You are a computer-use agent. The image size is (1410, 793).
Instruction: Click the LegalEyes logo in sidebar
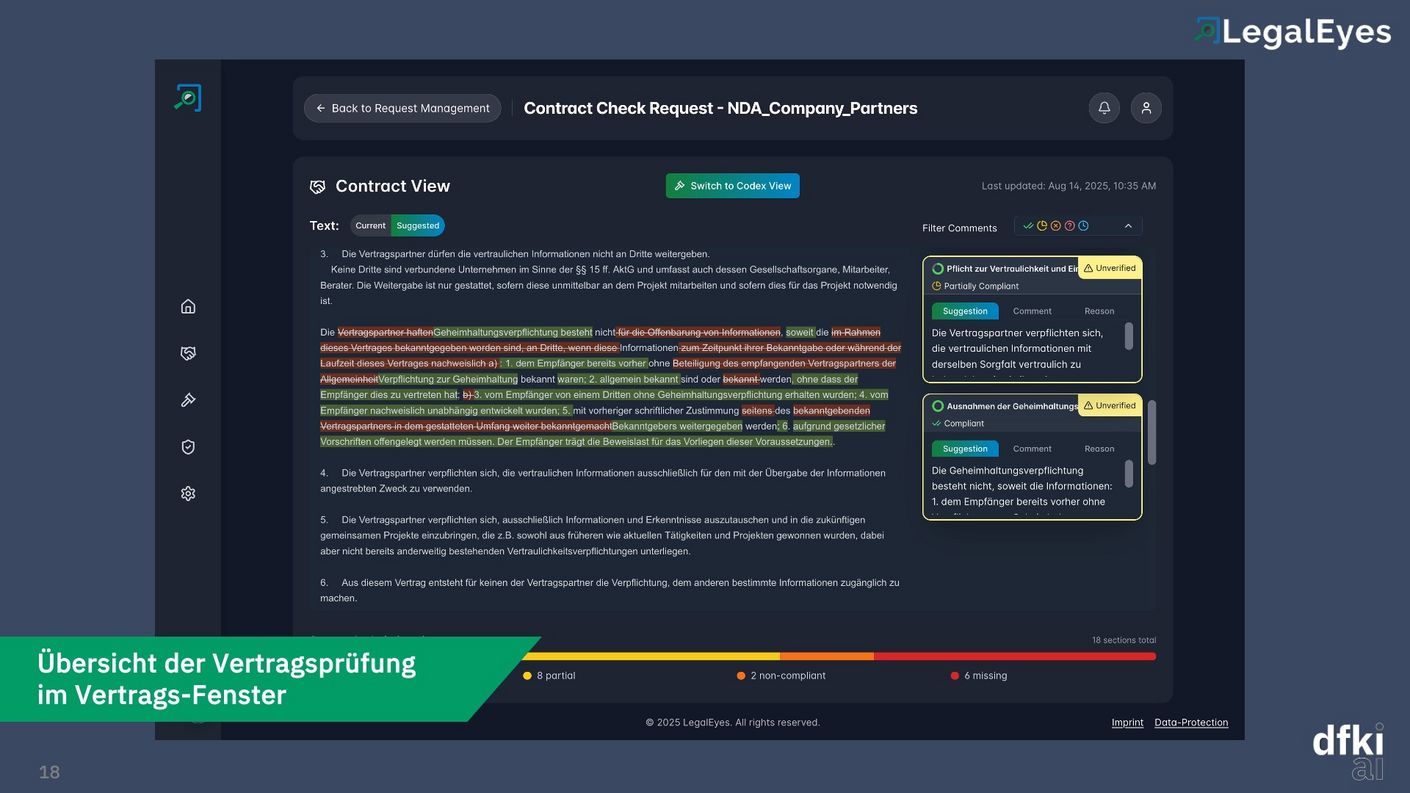pos(188,97)
